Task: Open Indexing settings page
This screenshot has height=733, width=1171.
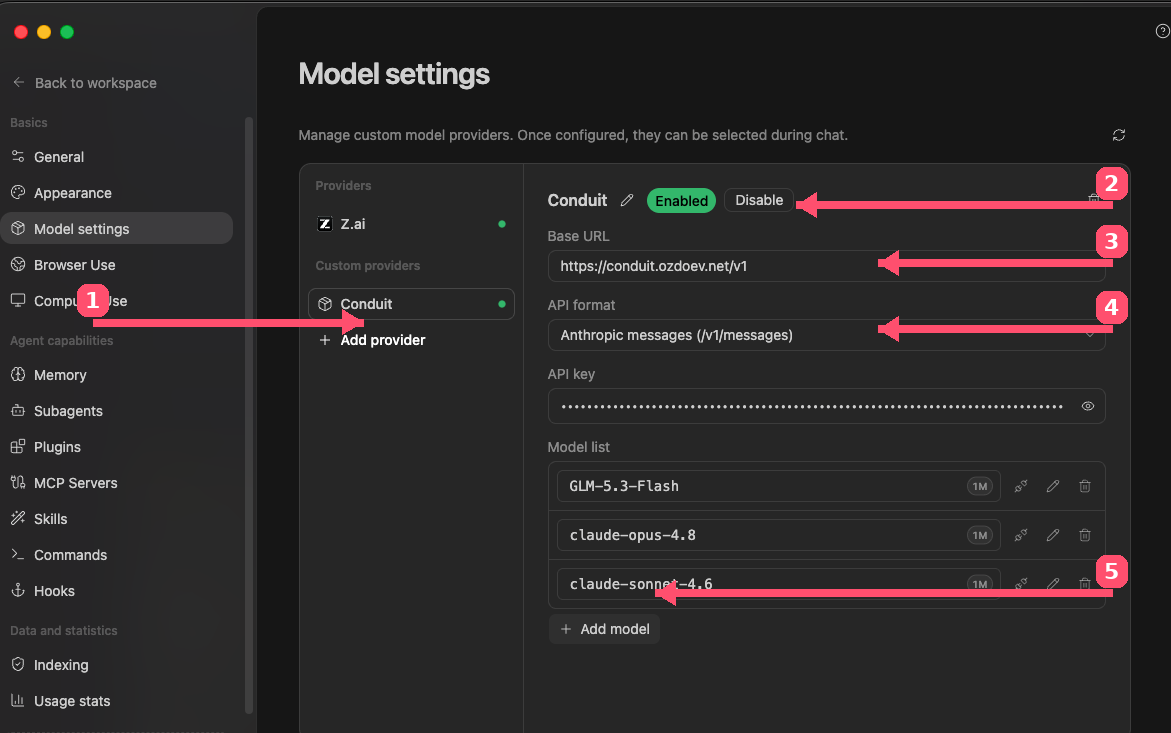Action: click(x=117, y=664)
